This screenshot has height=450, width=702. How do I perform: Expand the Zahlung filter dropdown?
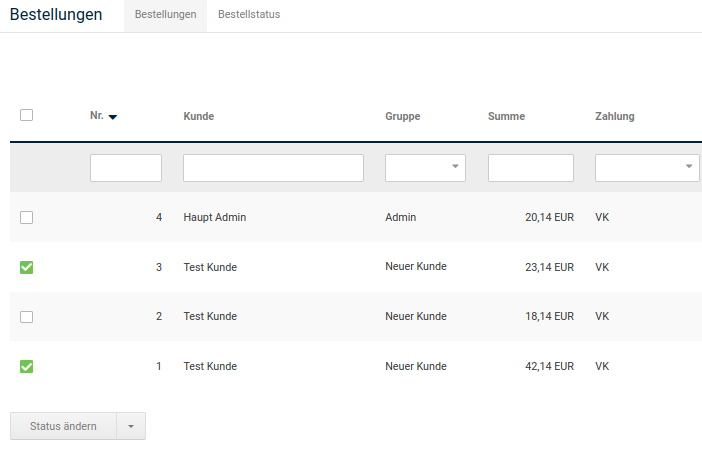646,167
